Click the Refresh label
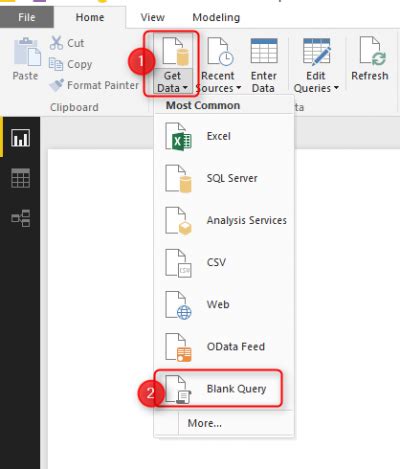This screenshot has height=469, width=400. click(x=370, y=76)
